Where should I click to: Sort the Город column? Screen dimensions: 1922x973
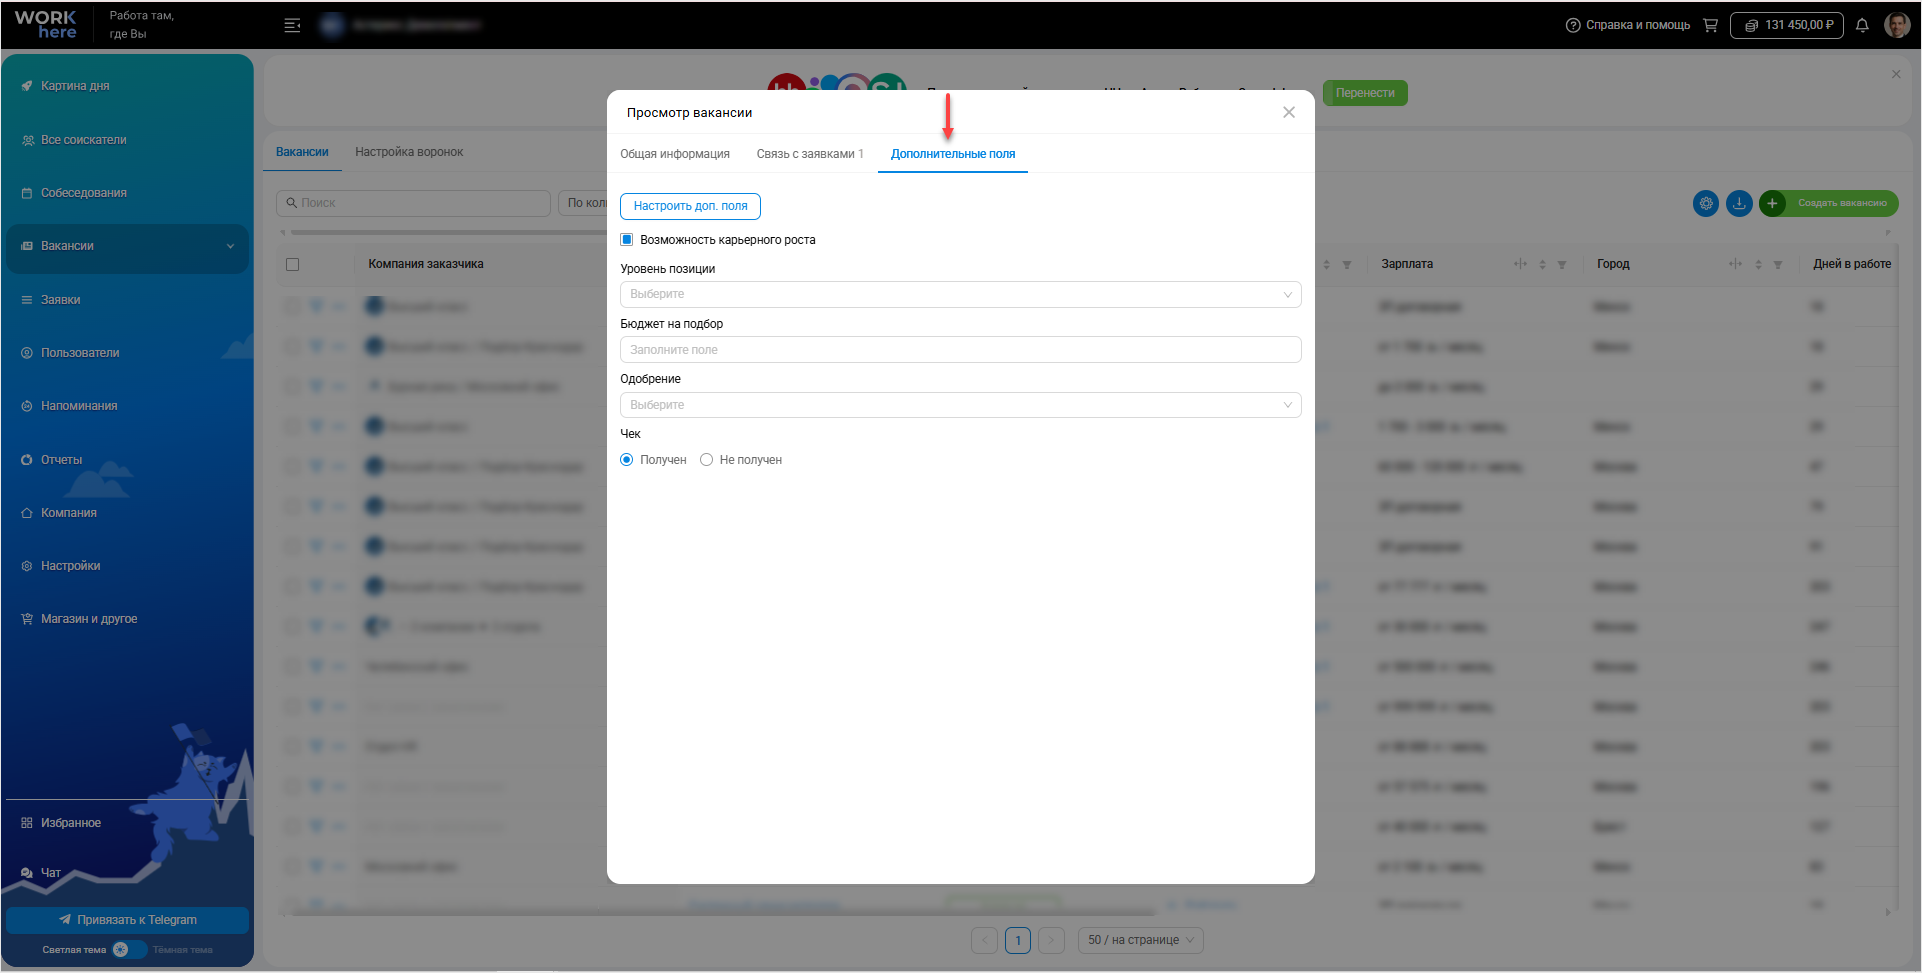tap(1758, 265)
